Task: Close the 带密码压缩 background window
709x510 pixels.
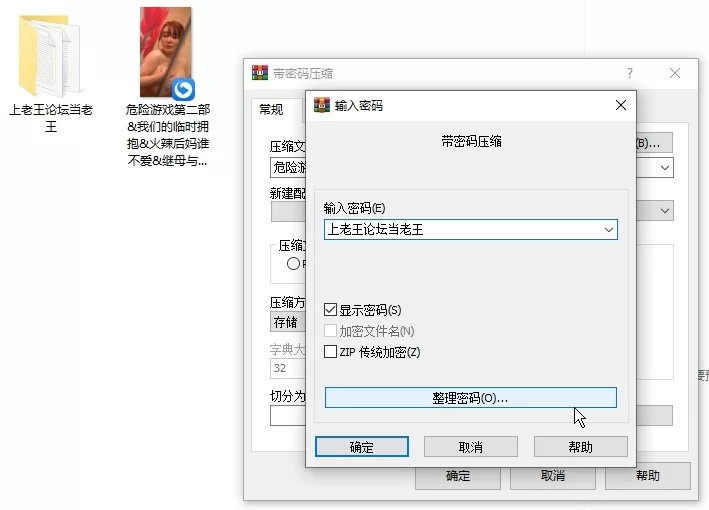Action: click(675, 73)
